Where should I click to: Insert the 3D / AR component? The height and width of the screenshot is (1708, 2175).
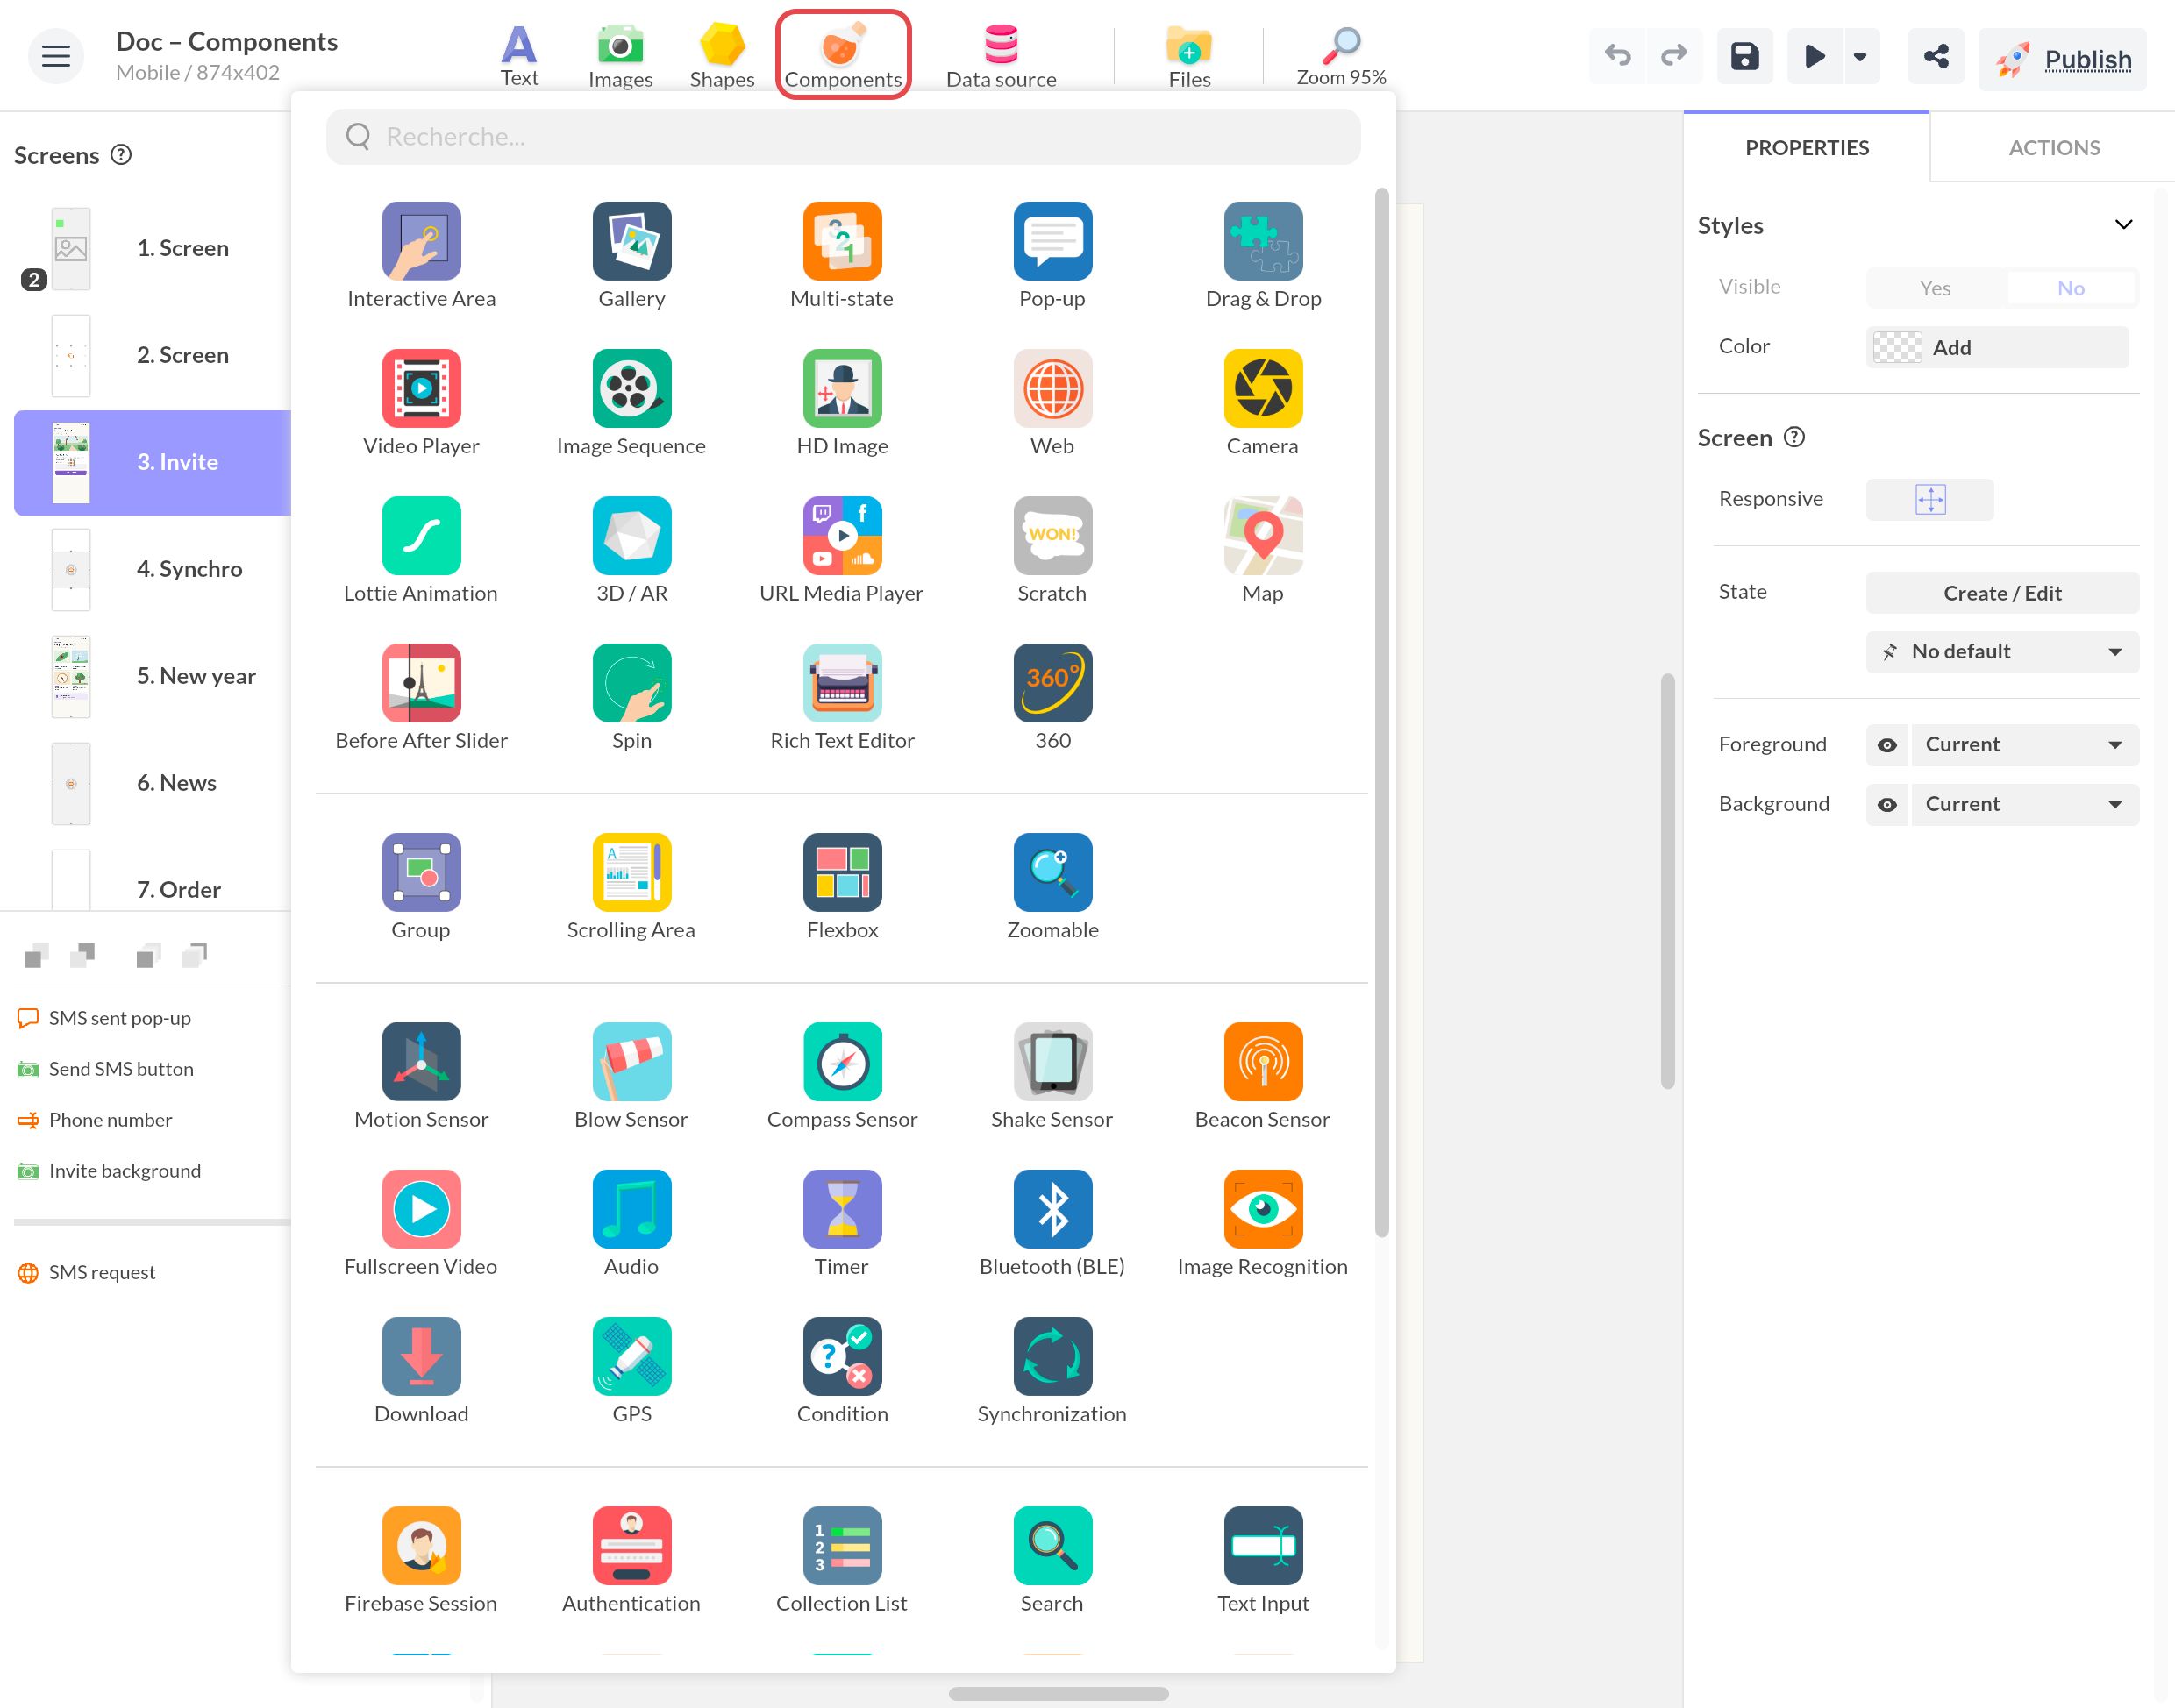(x=631, y=550)
